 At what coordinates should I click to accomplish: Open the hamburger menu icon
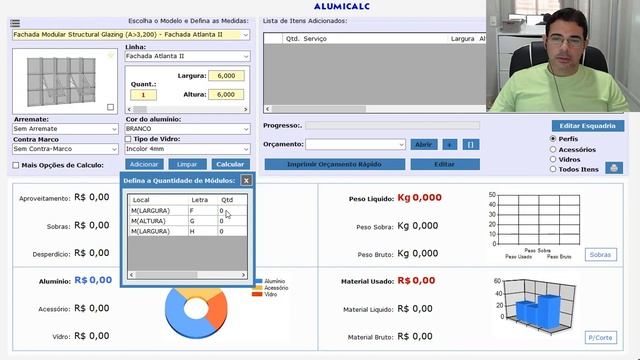[x=15, y=23]
